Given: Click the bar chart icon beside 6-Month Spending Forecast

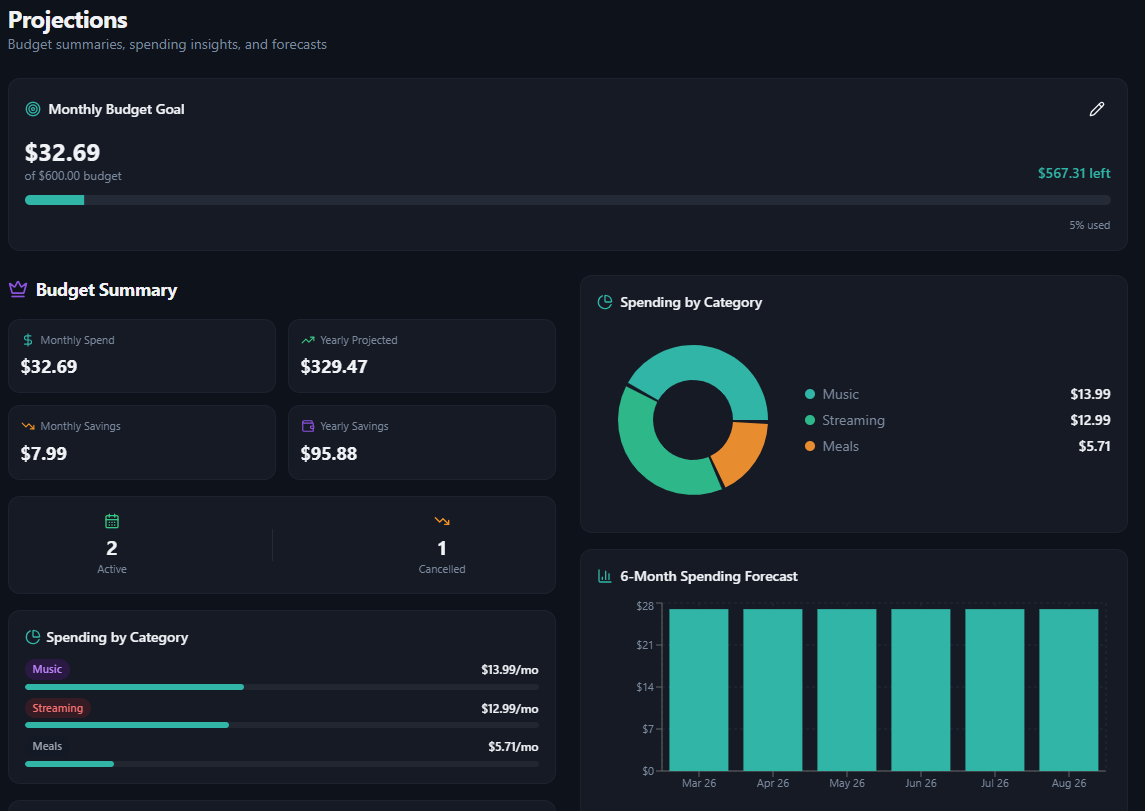Looking at the screenshot, I should (x=604, y=576).
